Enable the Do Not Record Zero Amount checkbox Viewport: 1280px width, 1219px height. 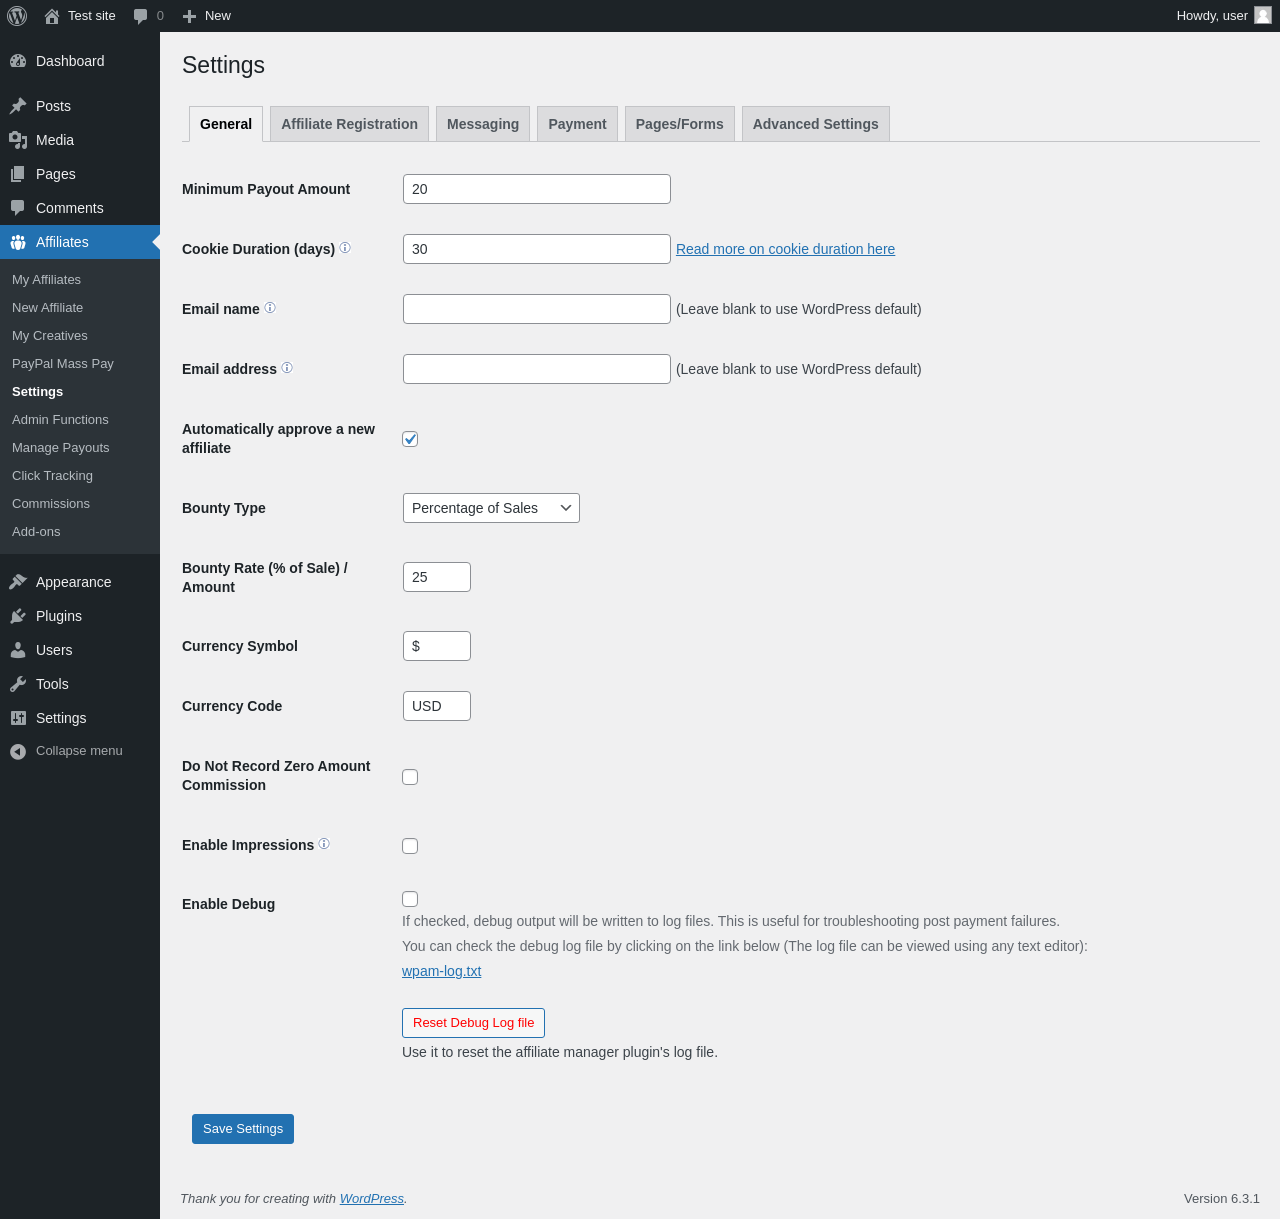click(x=410, y=777)
